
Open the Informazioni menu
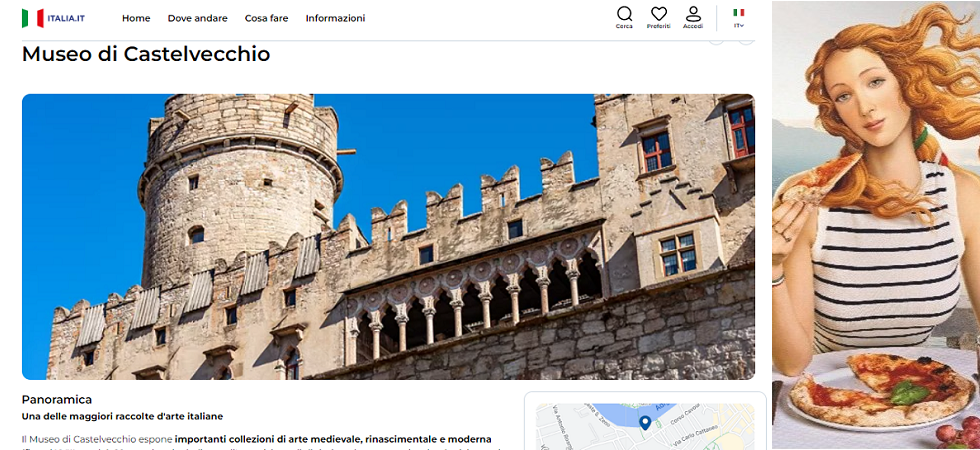pyautogui.click(x=335, y=18)
